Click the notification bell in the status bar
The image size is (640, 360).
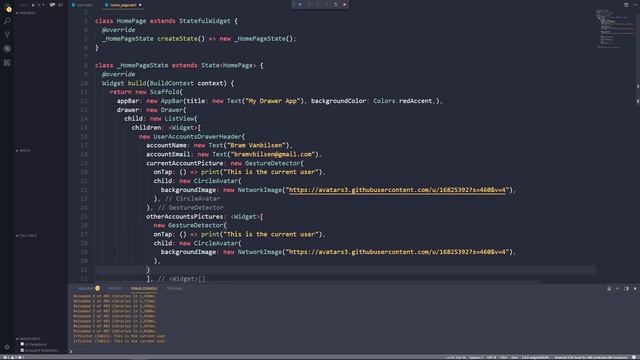coord(634,357)
